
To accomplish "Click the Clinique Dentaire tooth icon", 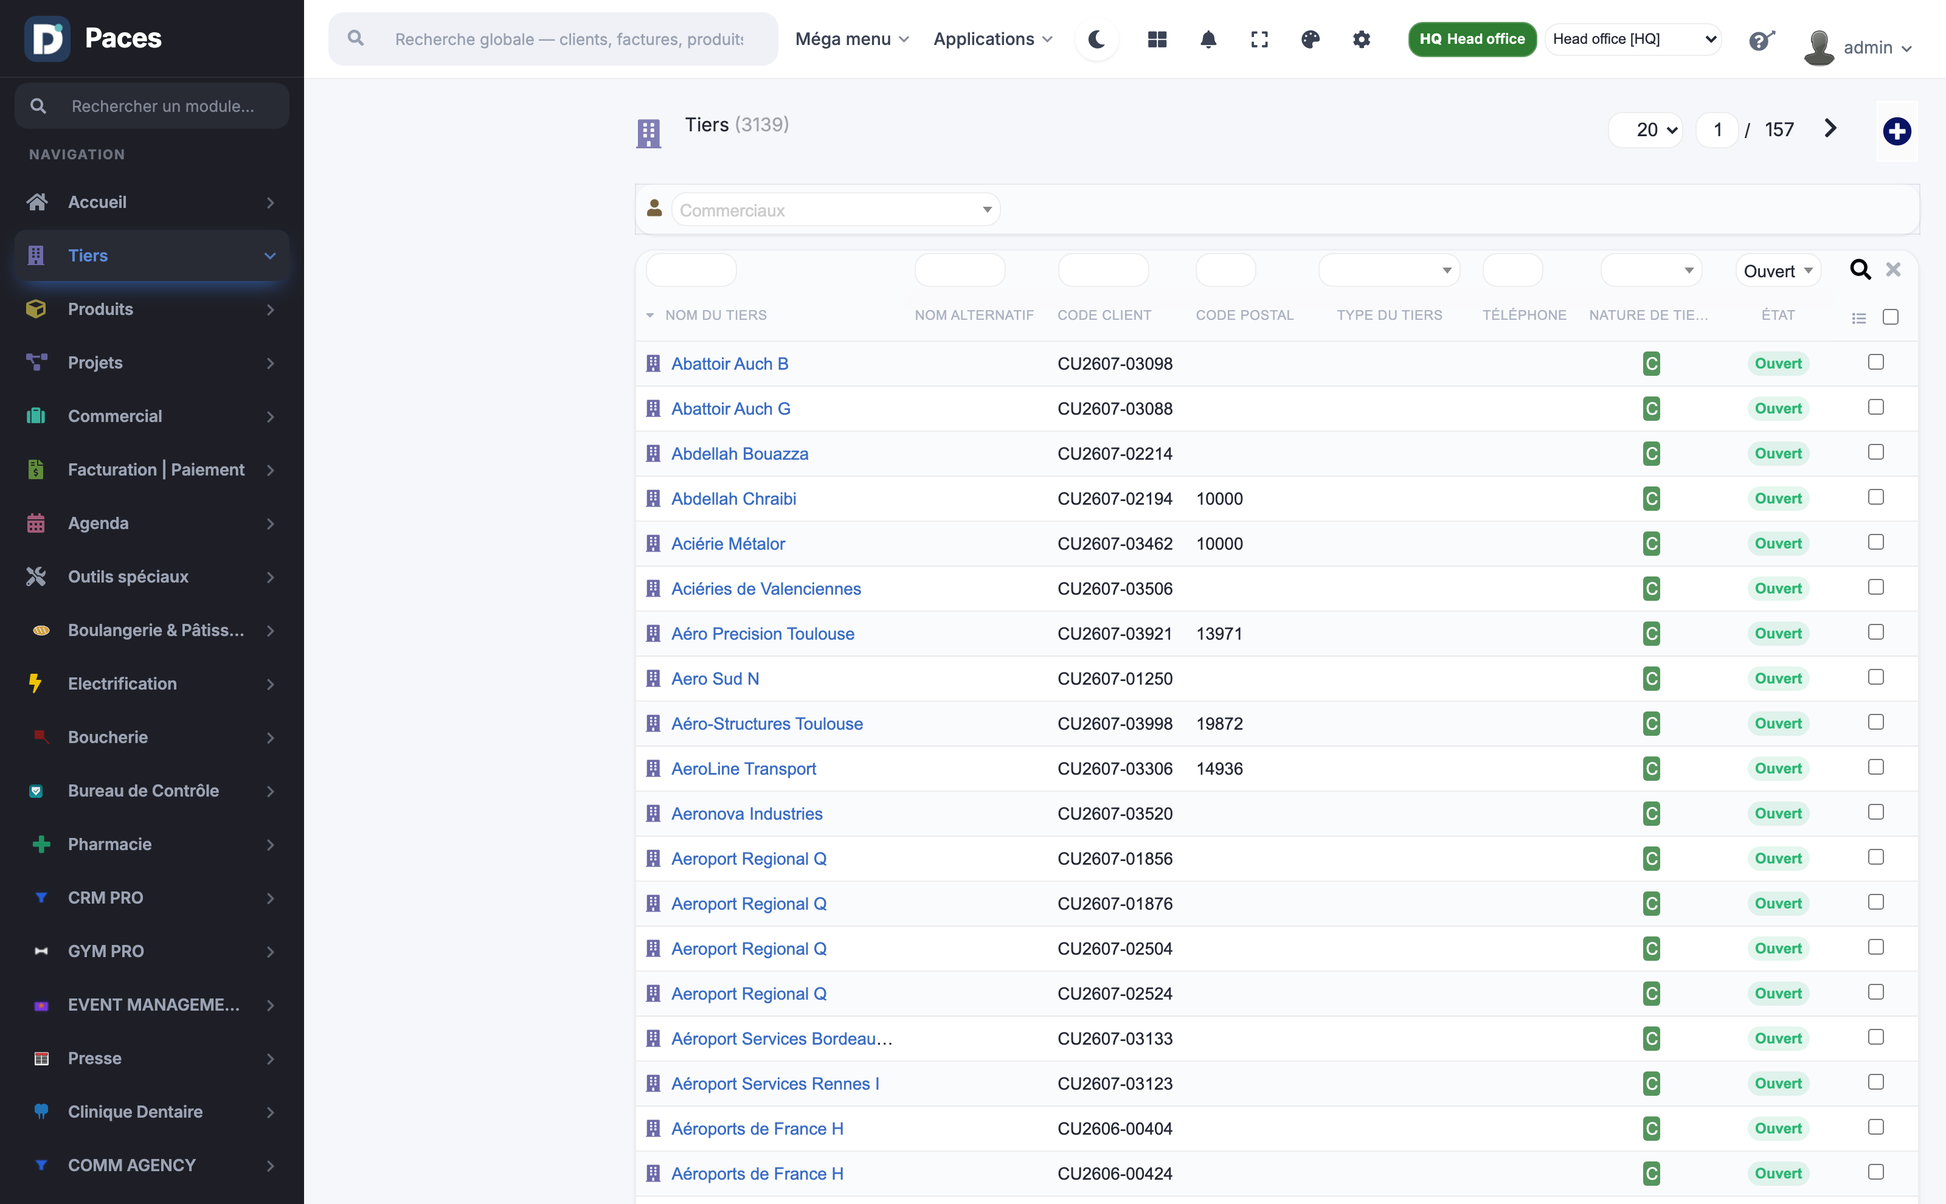I will click(x=41, y=1111).
